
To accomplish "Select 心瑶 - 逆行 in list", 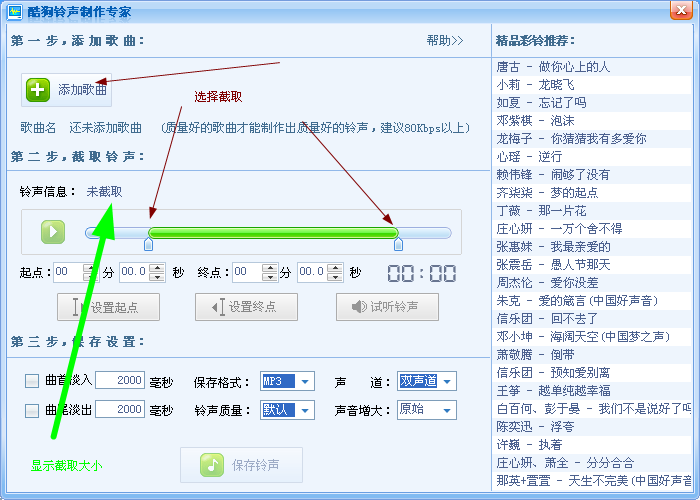I will [592, 157].
